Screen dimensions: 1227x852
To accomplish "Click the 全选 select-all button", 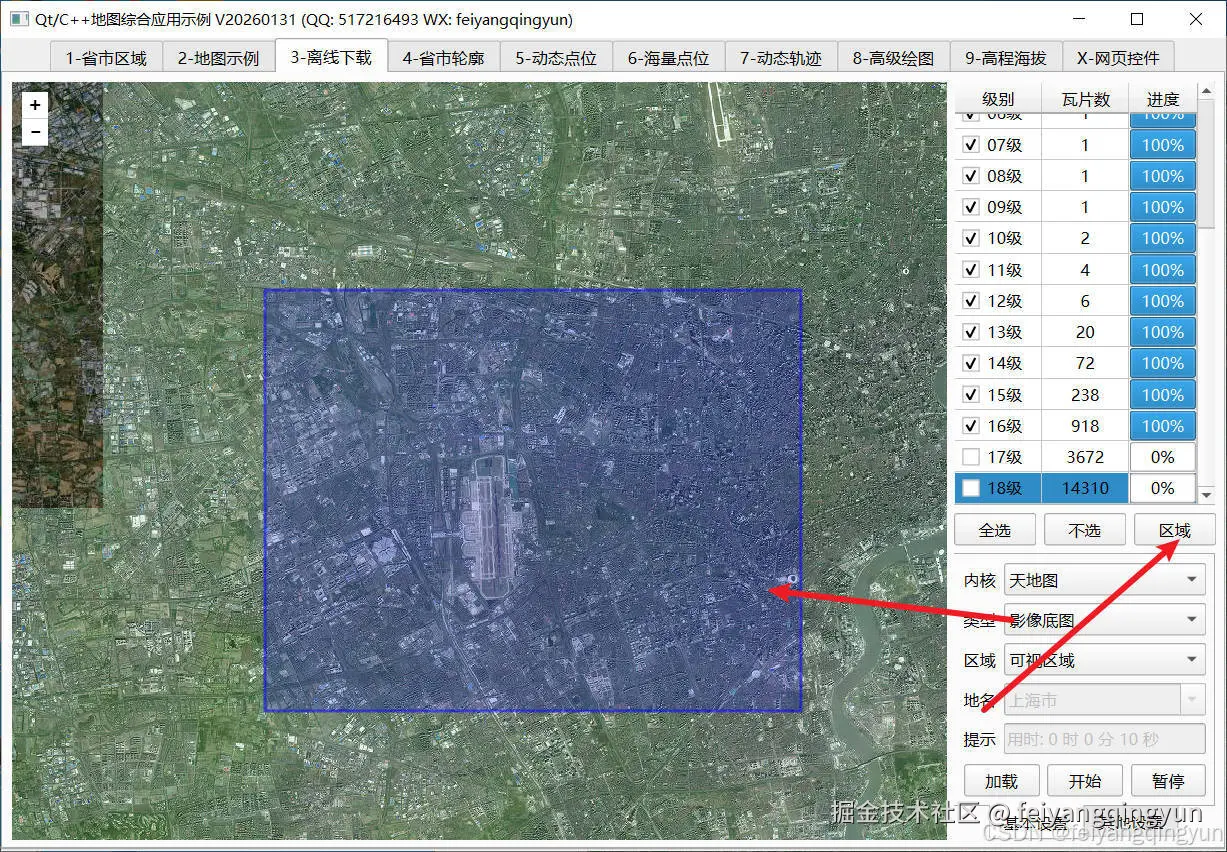I will tap(994, 530).
